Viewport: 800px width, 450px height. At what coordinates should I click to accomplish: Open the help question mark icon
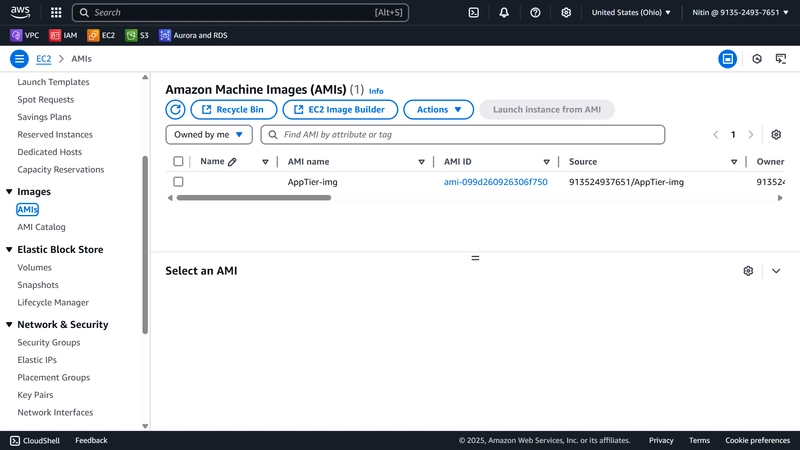(x=535, y=12)
